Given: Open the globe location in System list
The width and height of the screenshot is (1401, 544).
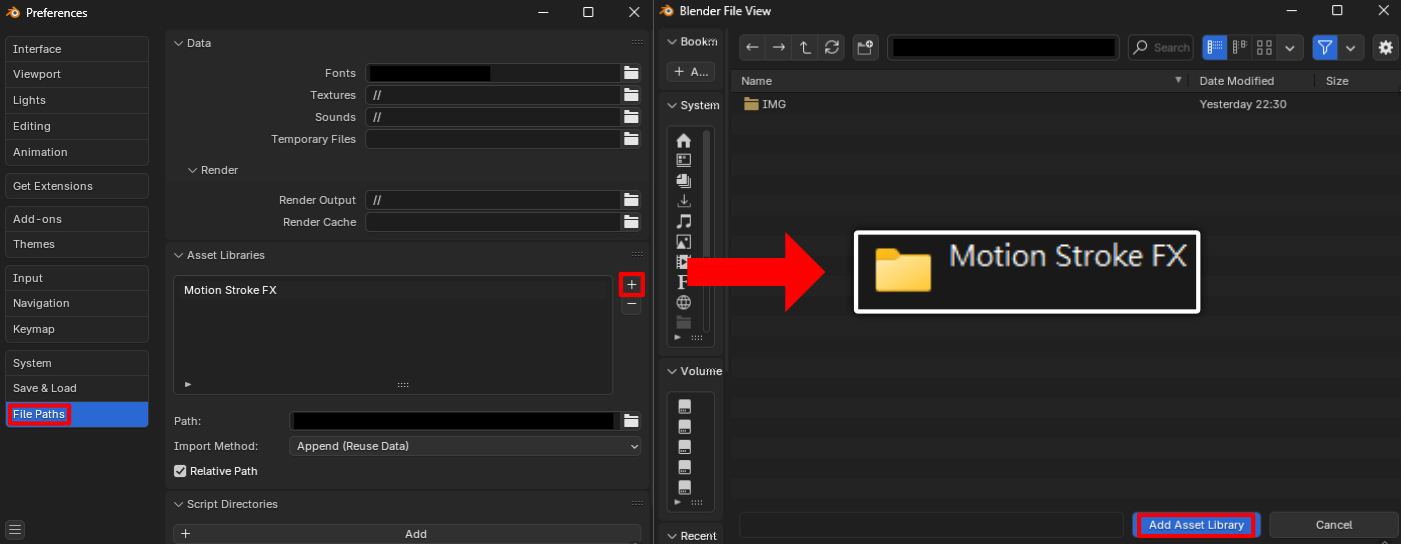Looking at the screenshot, I should (684, 302).
